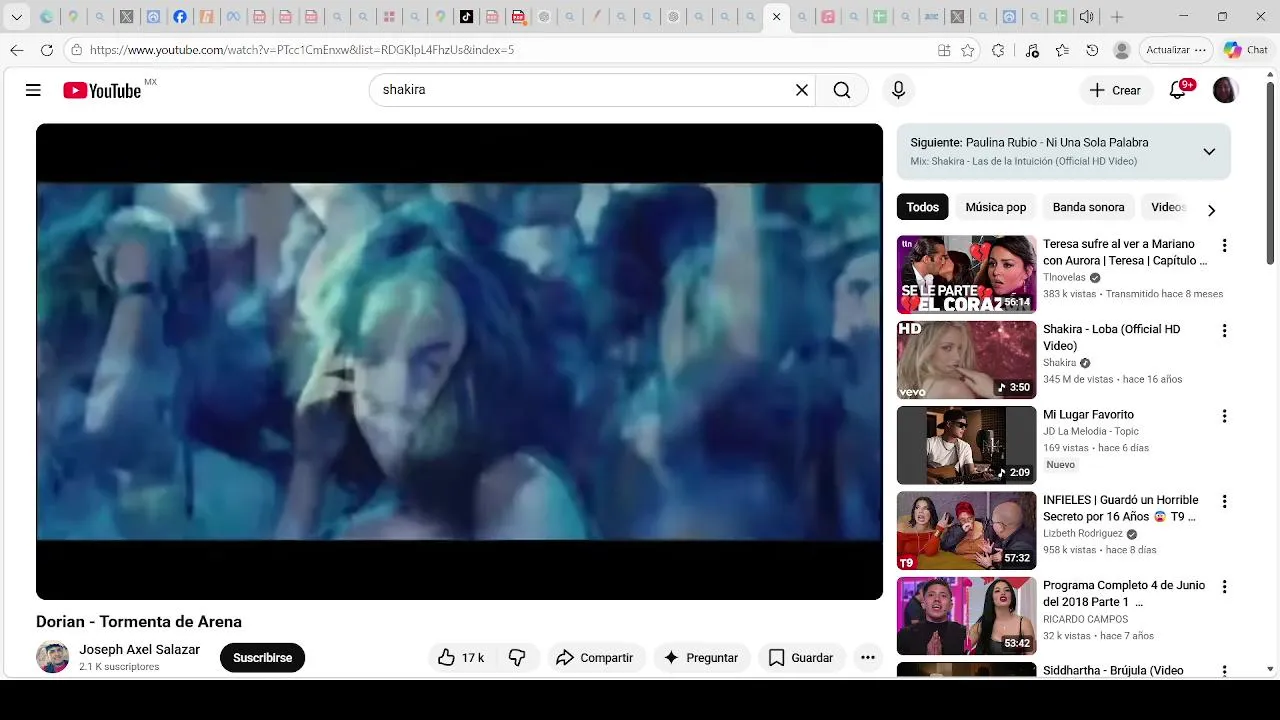Start voice search with the microphone

(898, 90)
